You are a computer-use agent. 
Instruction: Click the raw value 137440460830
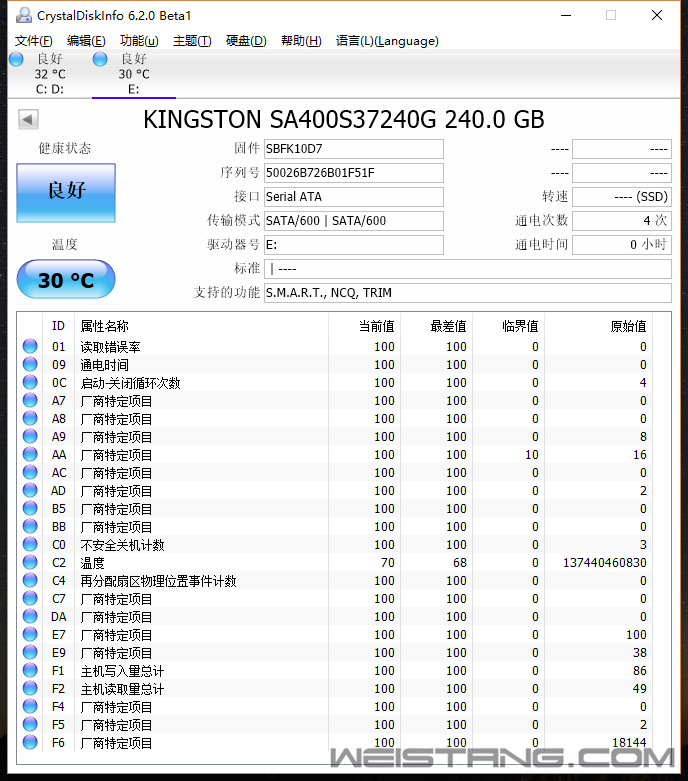(x=605, y=562)
